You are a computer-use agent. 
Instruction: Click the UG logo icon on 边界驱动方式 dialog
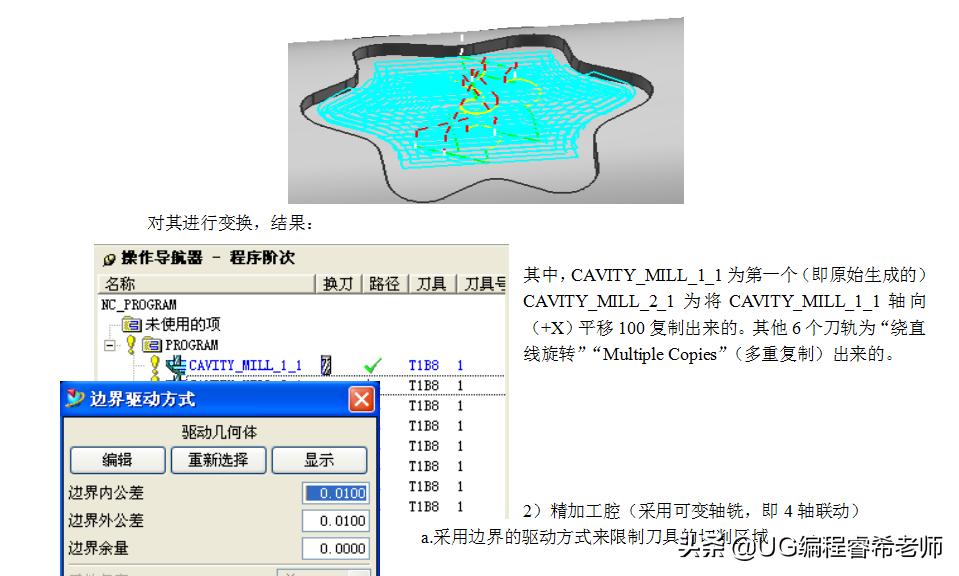(74, 399)
